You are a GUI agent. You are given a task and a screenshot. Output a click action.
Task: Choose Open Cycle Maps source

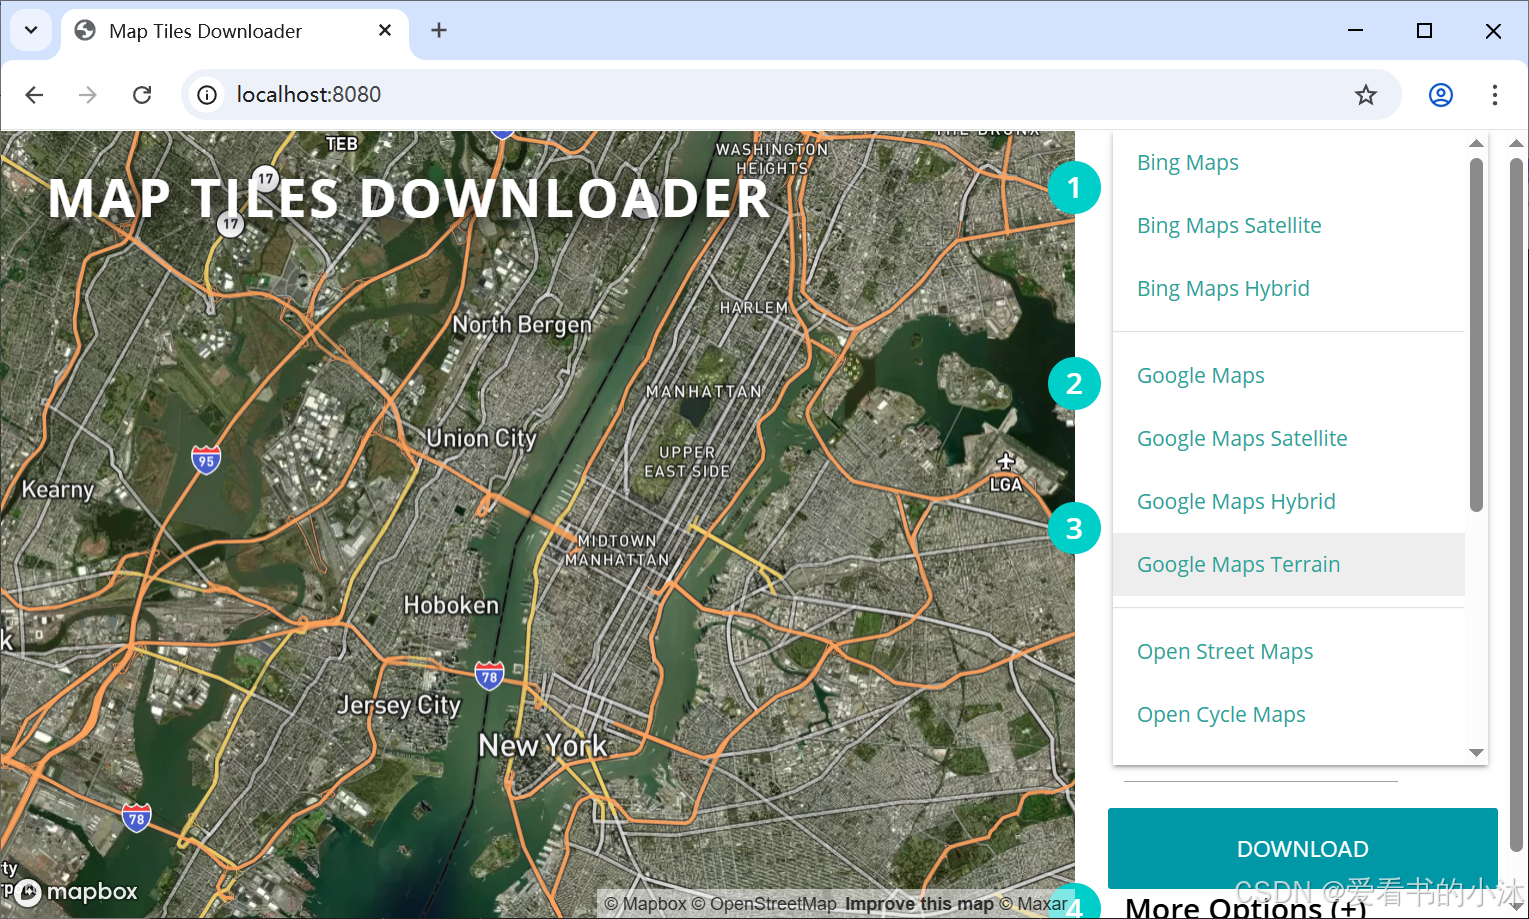pos(1288,715)
